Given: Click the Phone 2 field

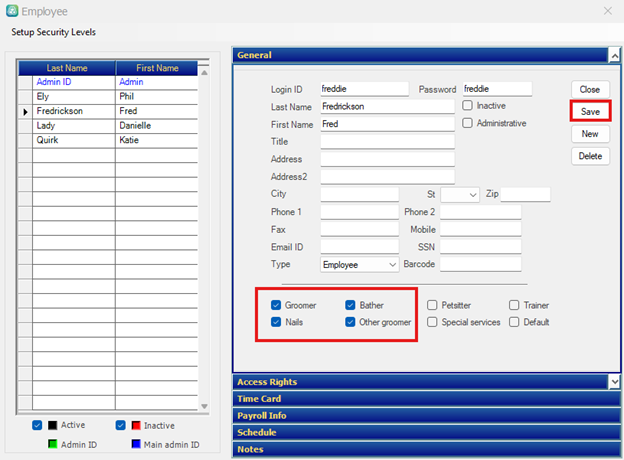Looking at the screenshot, I should tap(481, 212).
